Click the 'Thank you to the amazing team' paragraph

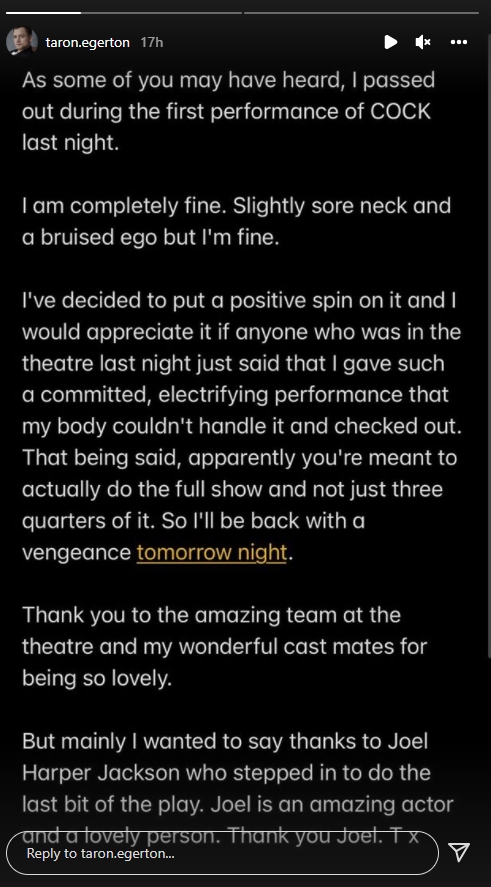pyautogui.click(x=224, y=647)
